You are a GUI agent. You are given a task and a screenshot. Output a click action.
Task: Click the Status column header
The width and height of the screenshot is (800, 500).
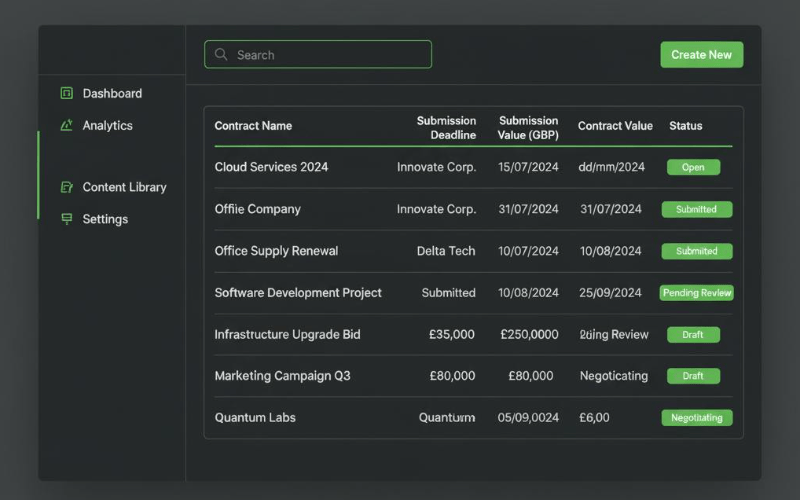(686, 126)
